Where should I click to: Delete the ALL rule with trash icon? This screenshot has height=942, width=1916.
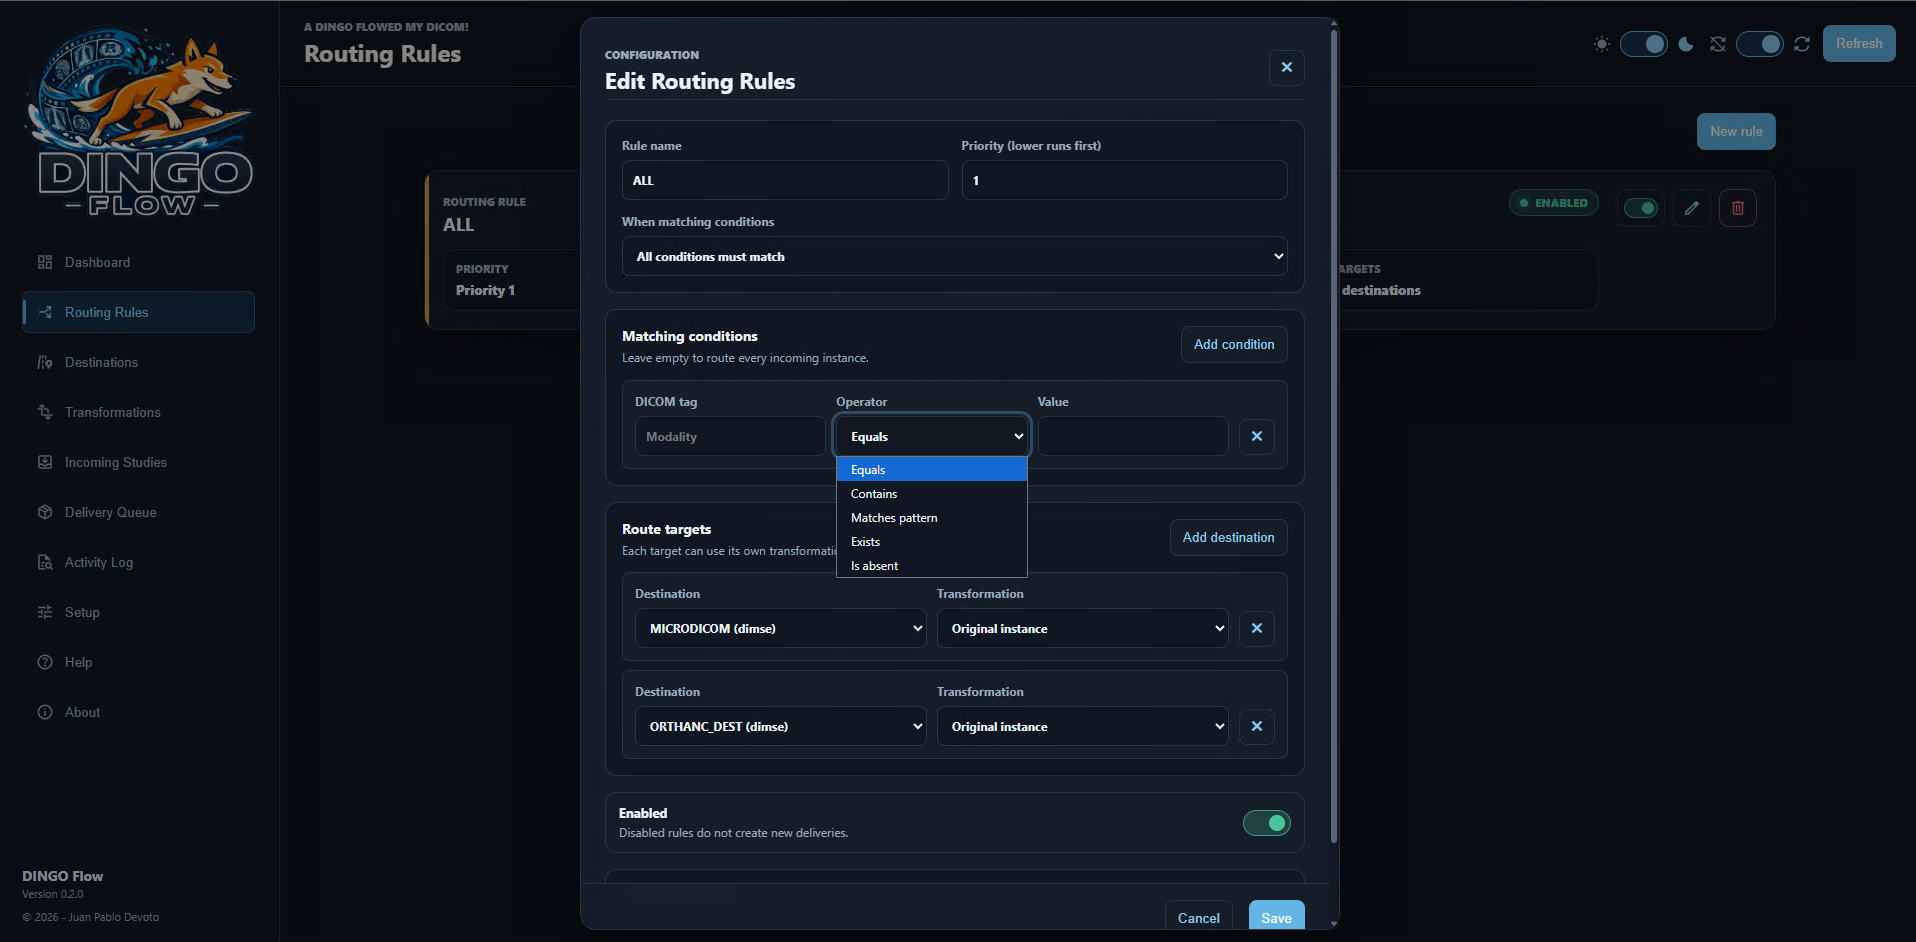1738,208
